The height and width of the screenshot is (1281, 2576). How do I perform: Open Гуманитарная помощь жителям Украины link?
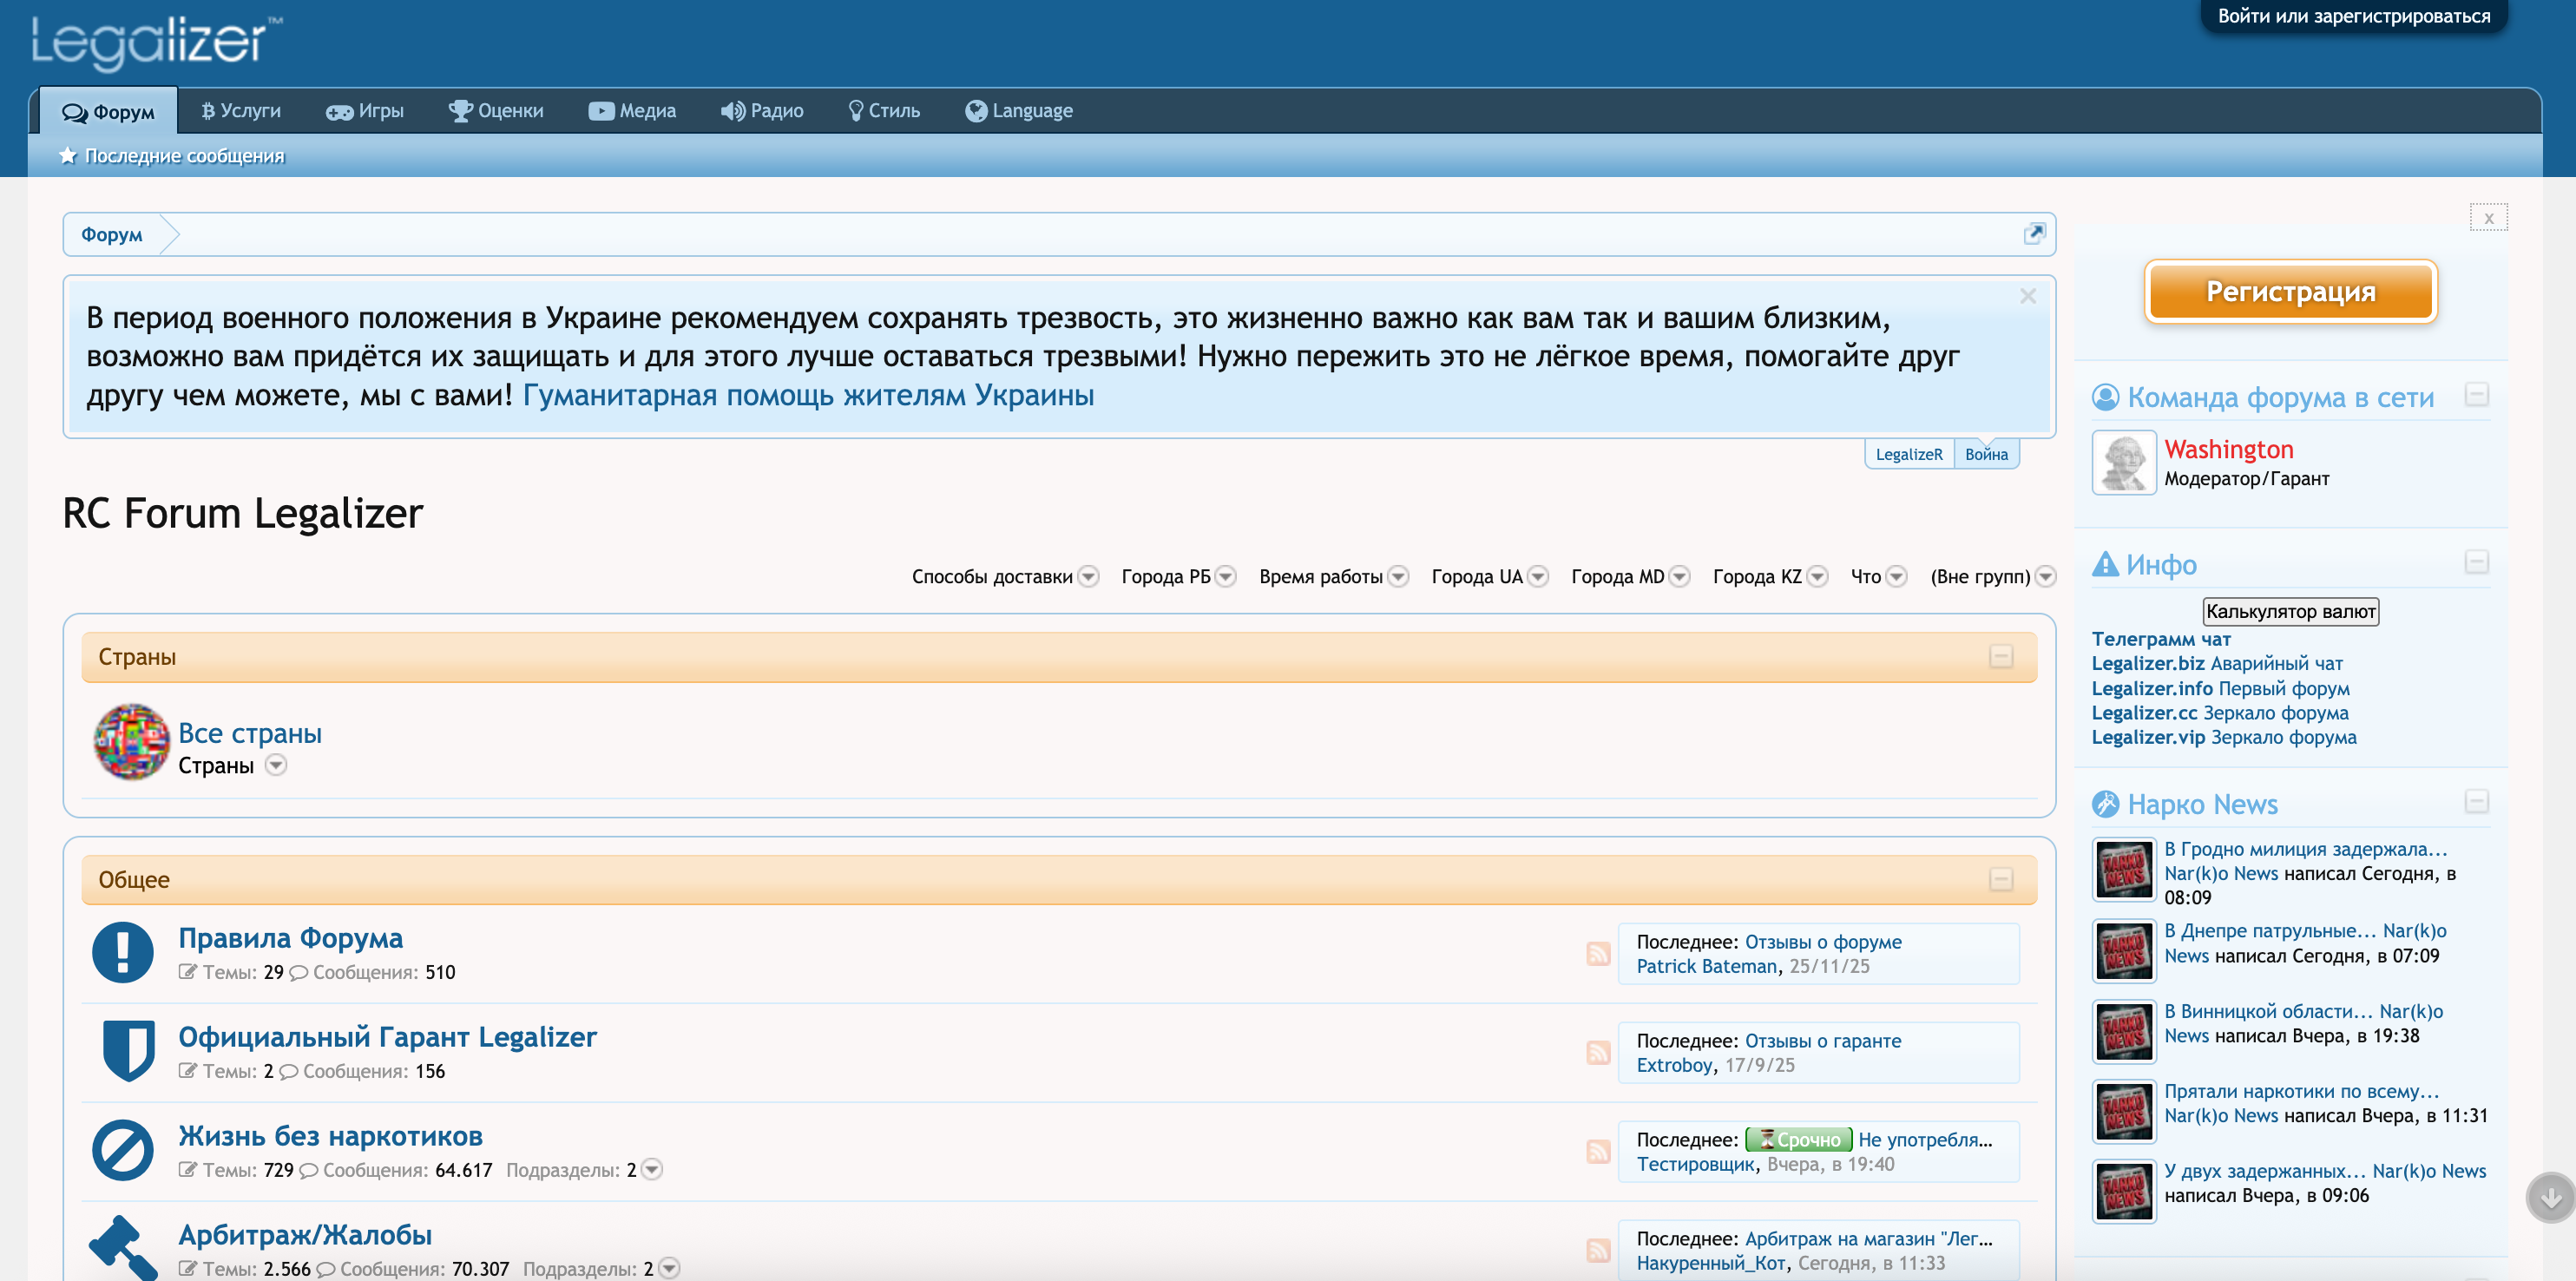point(807,395)
